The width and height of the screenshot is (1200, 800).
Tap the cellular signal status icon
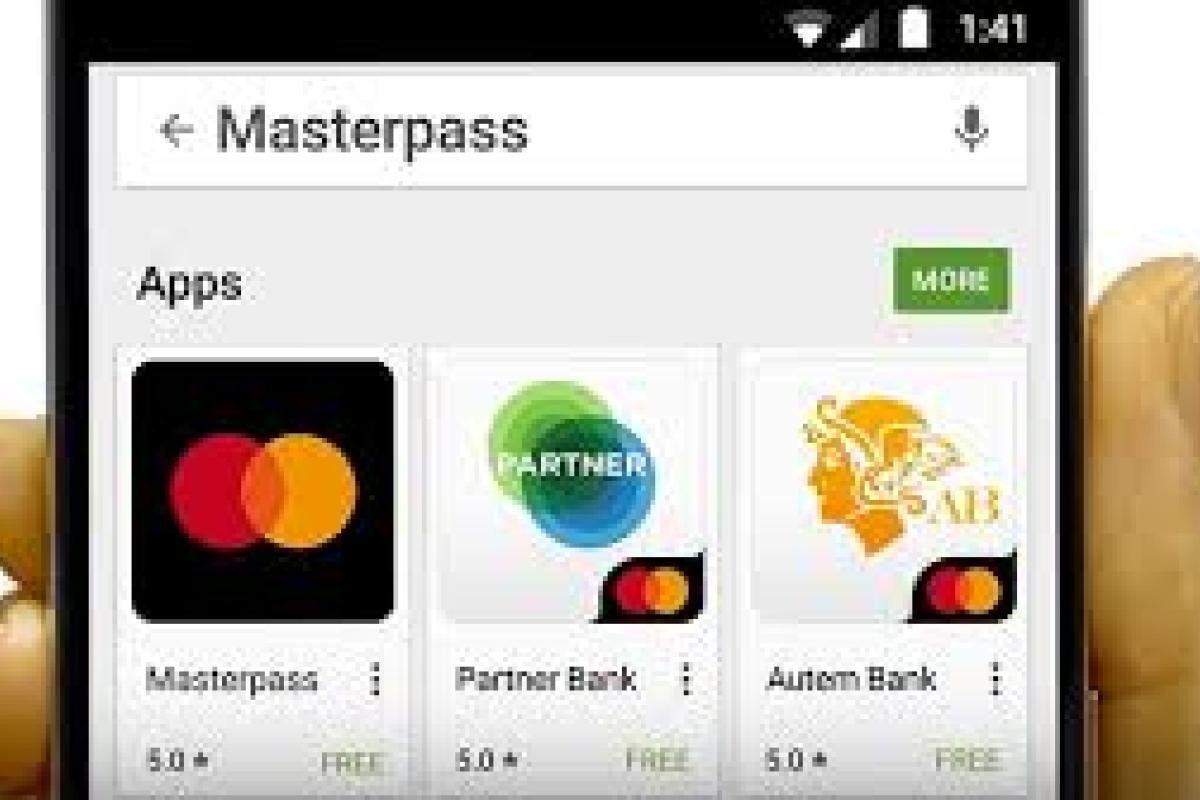859,29
